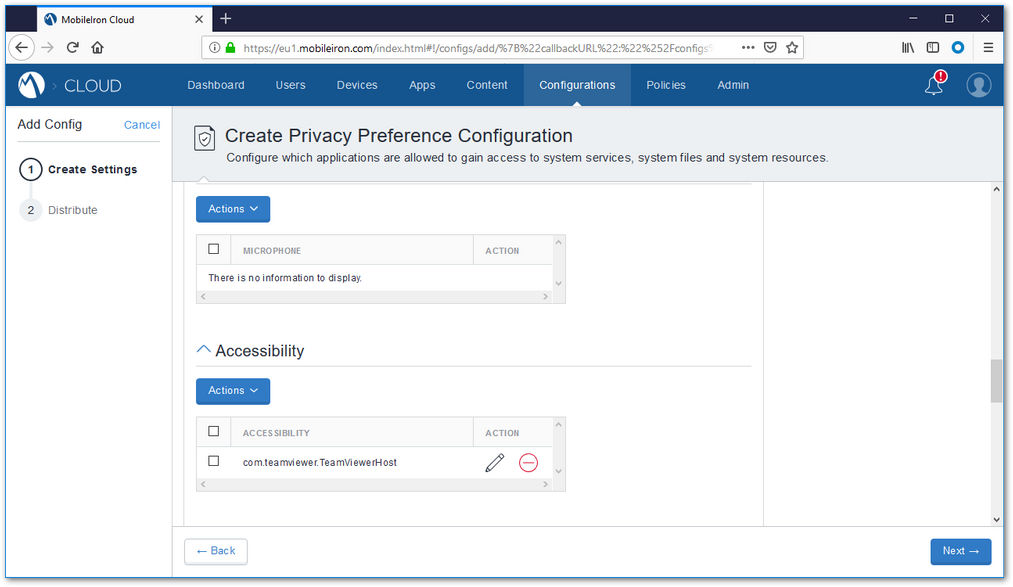The image size is (1013, 587).
Task: Click the ACCESSIBILITY column header
Action: [x=276, y=433]
